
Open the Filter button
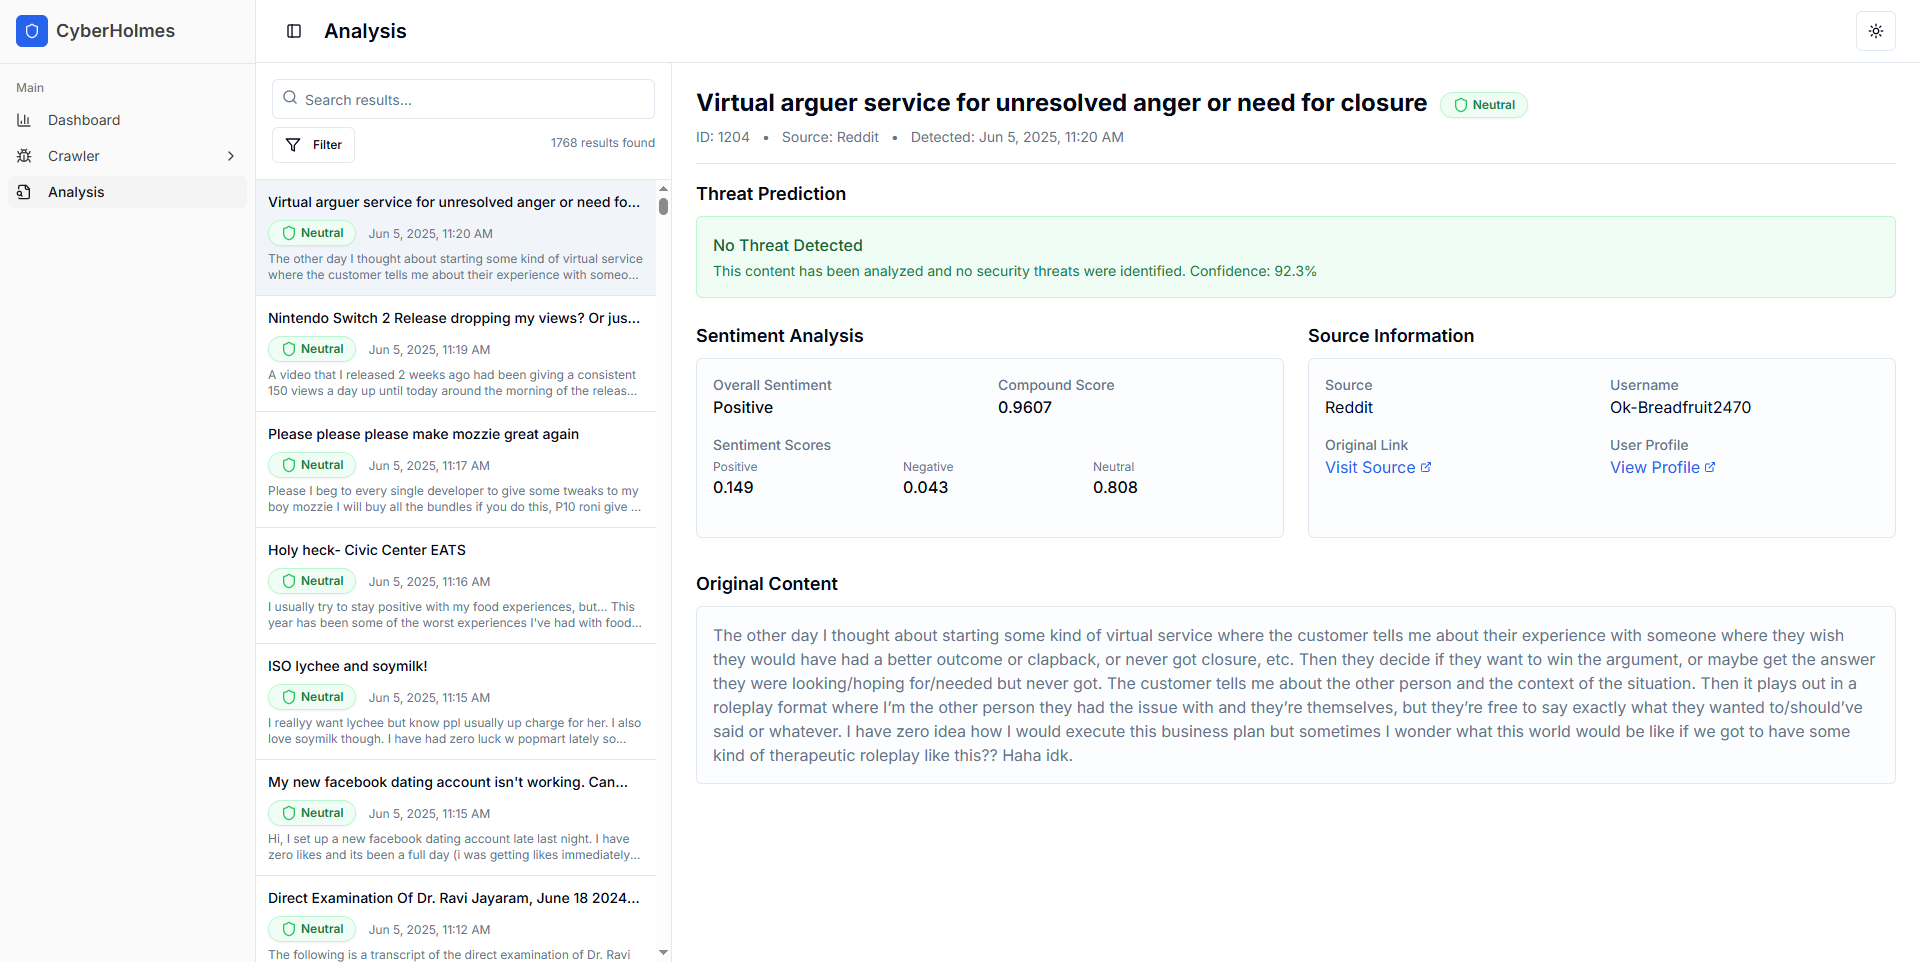tap(313, 145)
